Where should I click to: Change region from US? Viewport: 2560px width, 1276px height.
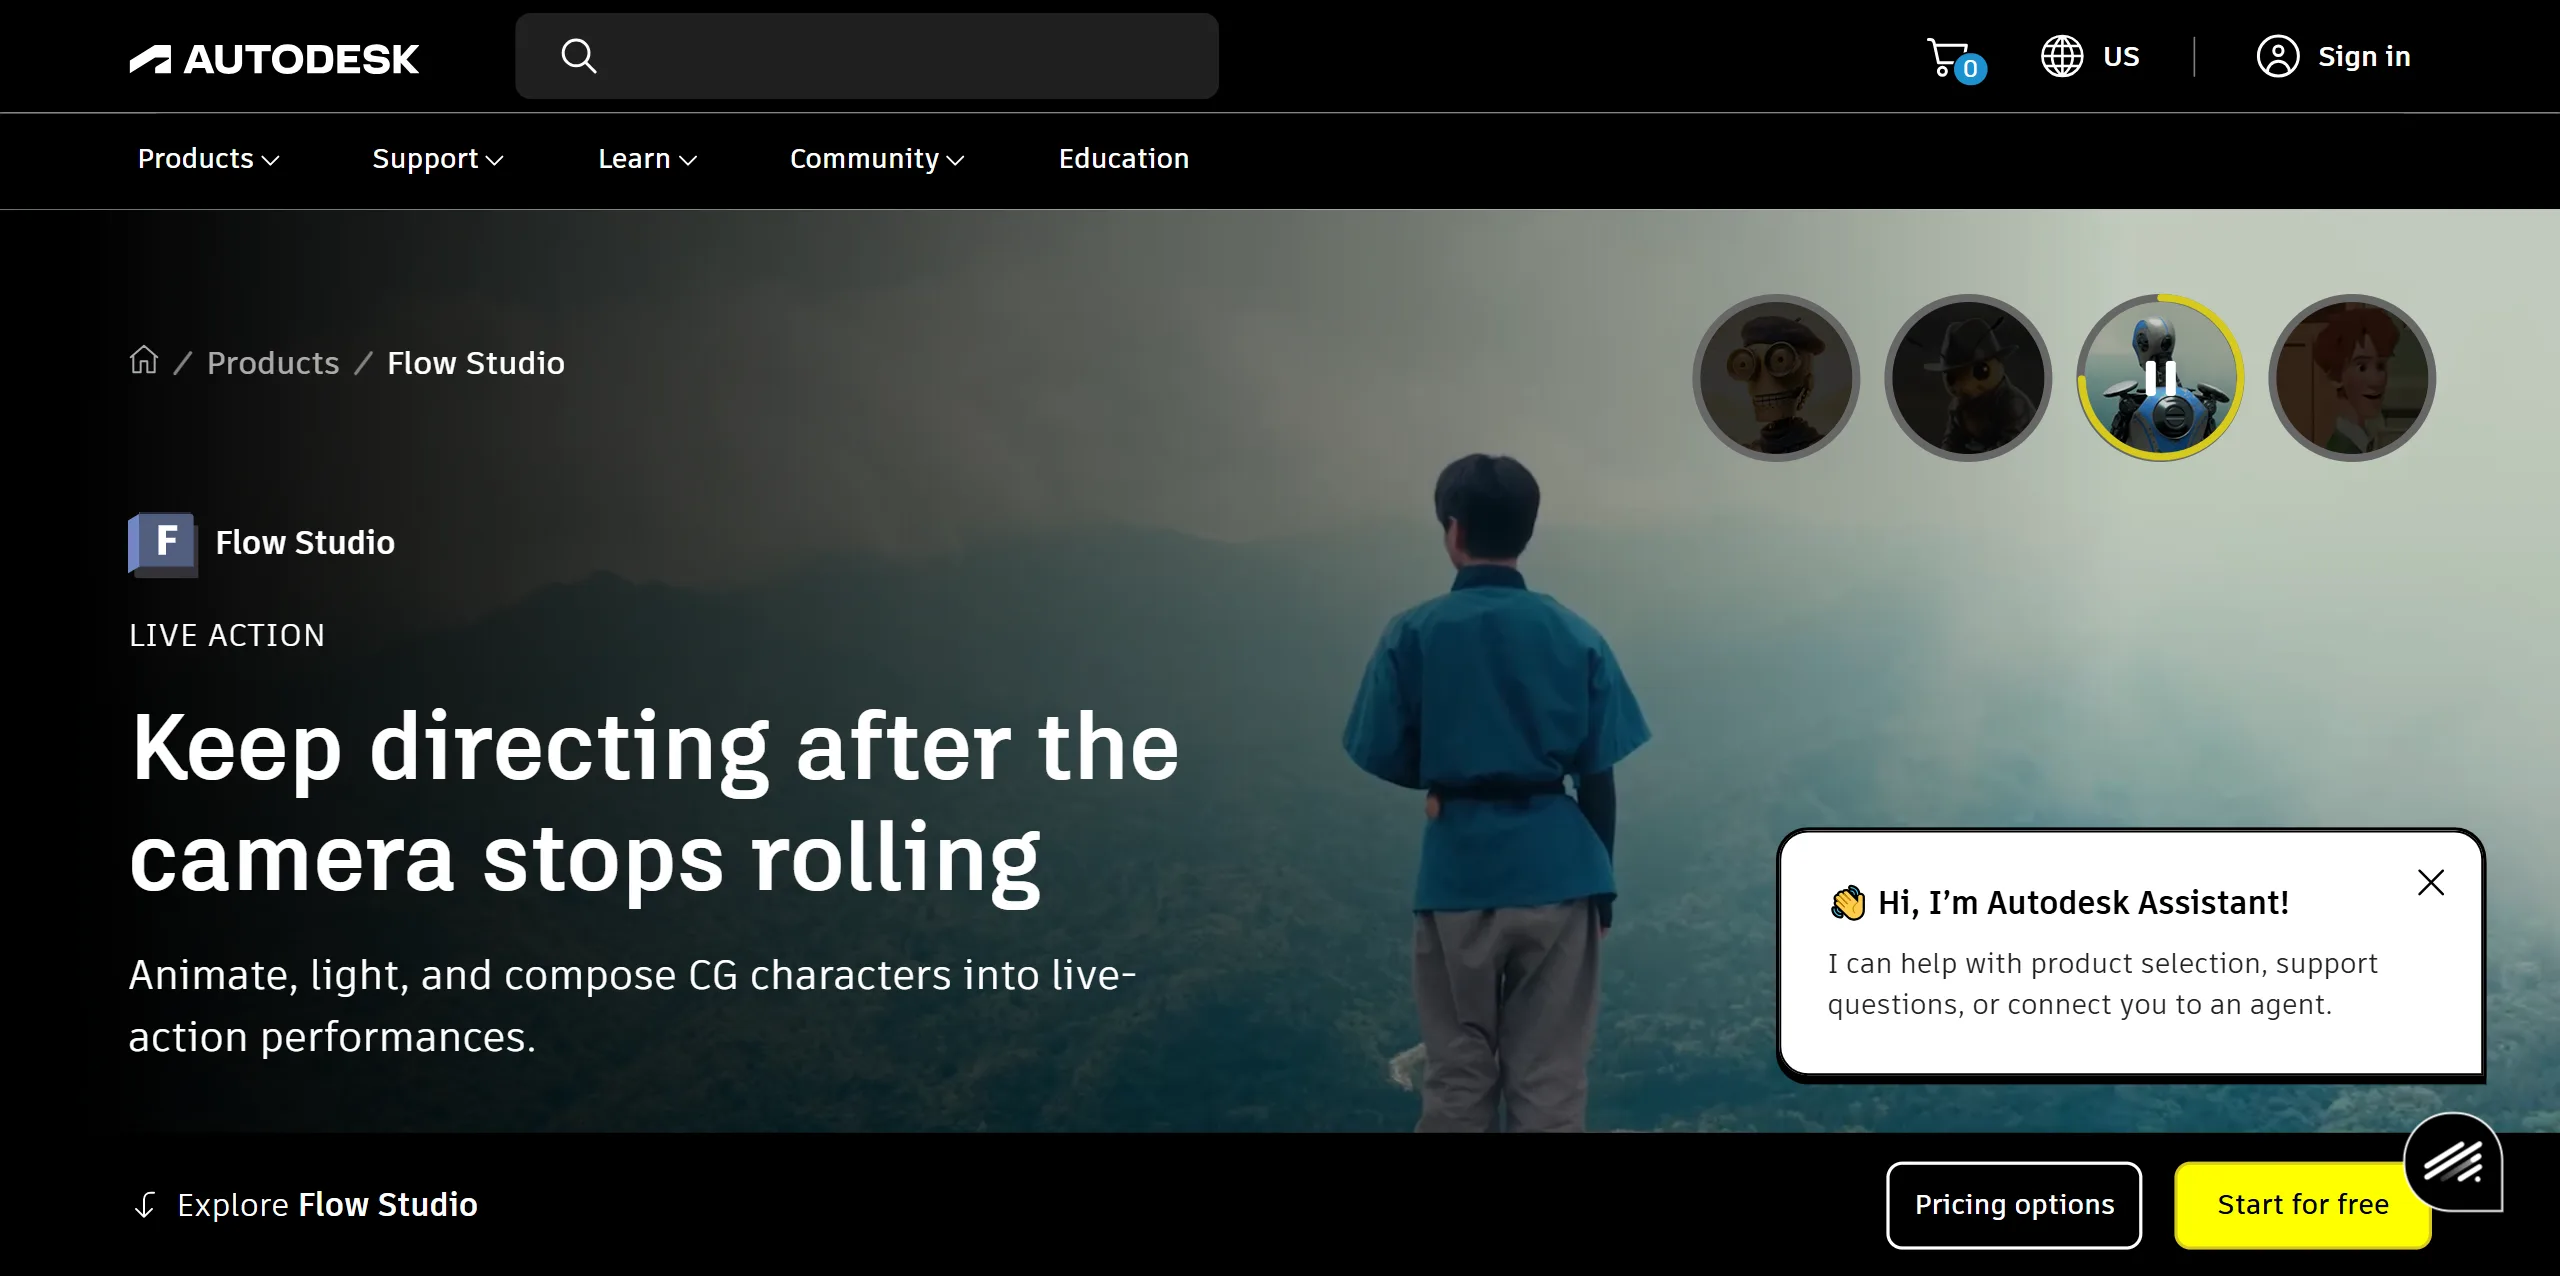(2120, 57)
